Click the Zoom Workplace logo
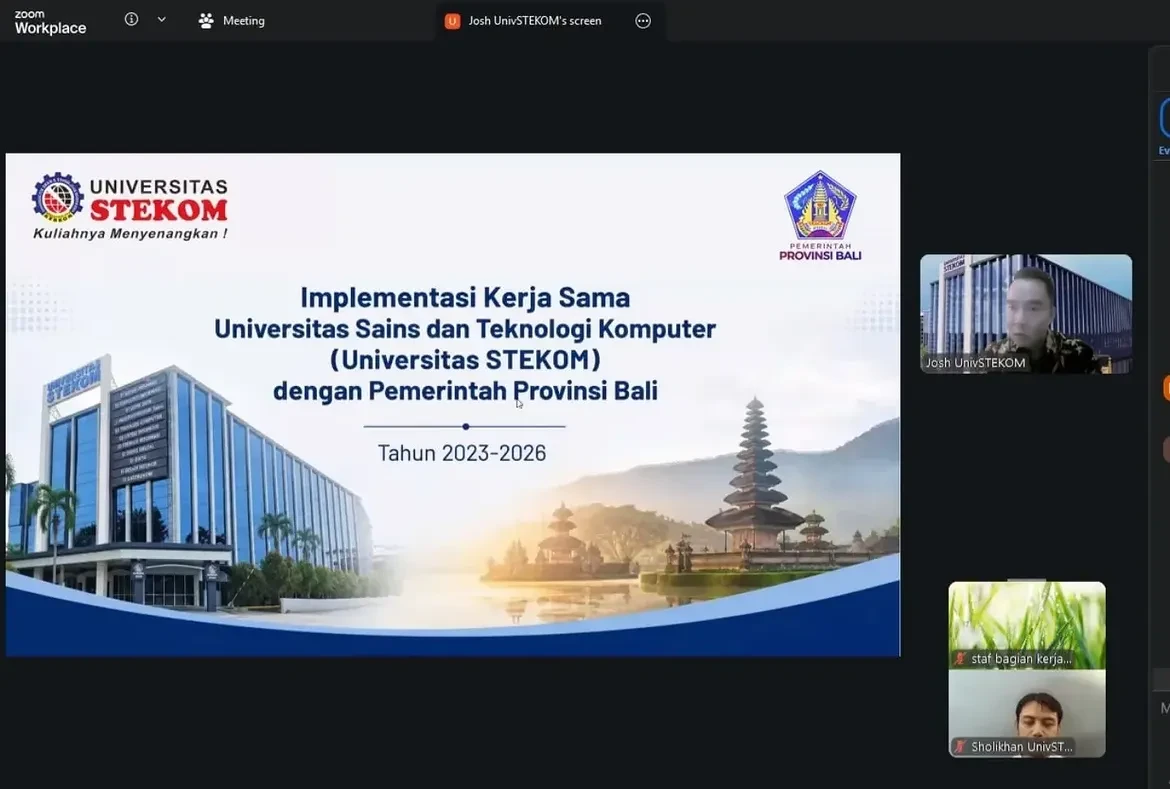This screenshot has height=789, width=1170. tap(50, 22)
